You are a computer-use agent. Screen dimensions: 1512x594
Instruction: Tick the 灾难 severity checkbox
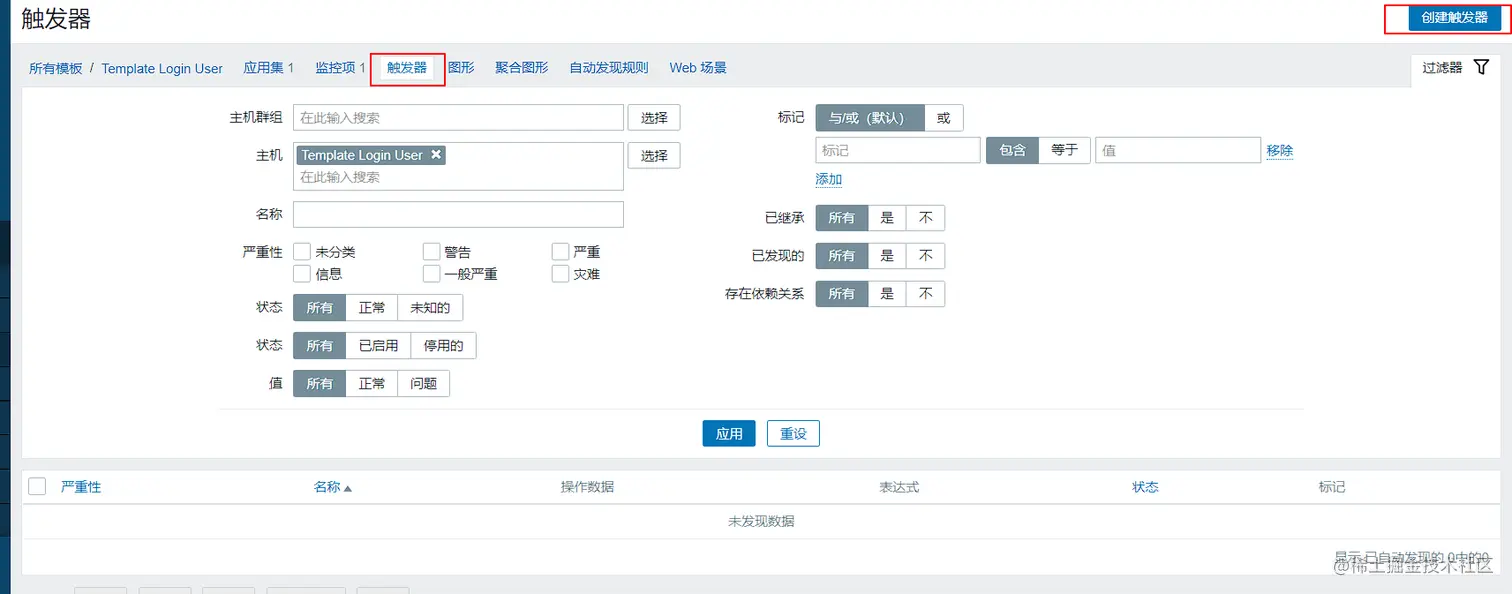560,273
